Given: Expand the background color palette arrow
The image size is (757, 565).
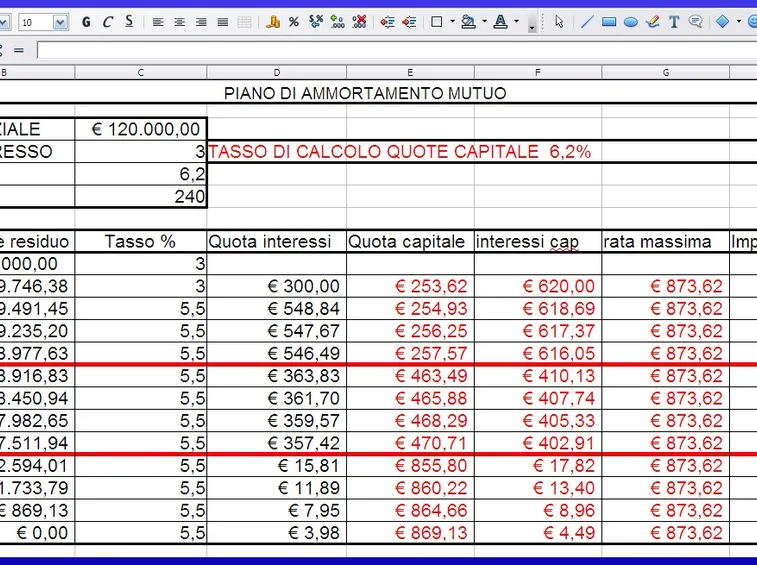Looking at the screenshot, I should (484, 22).
